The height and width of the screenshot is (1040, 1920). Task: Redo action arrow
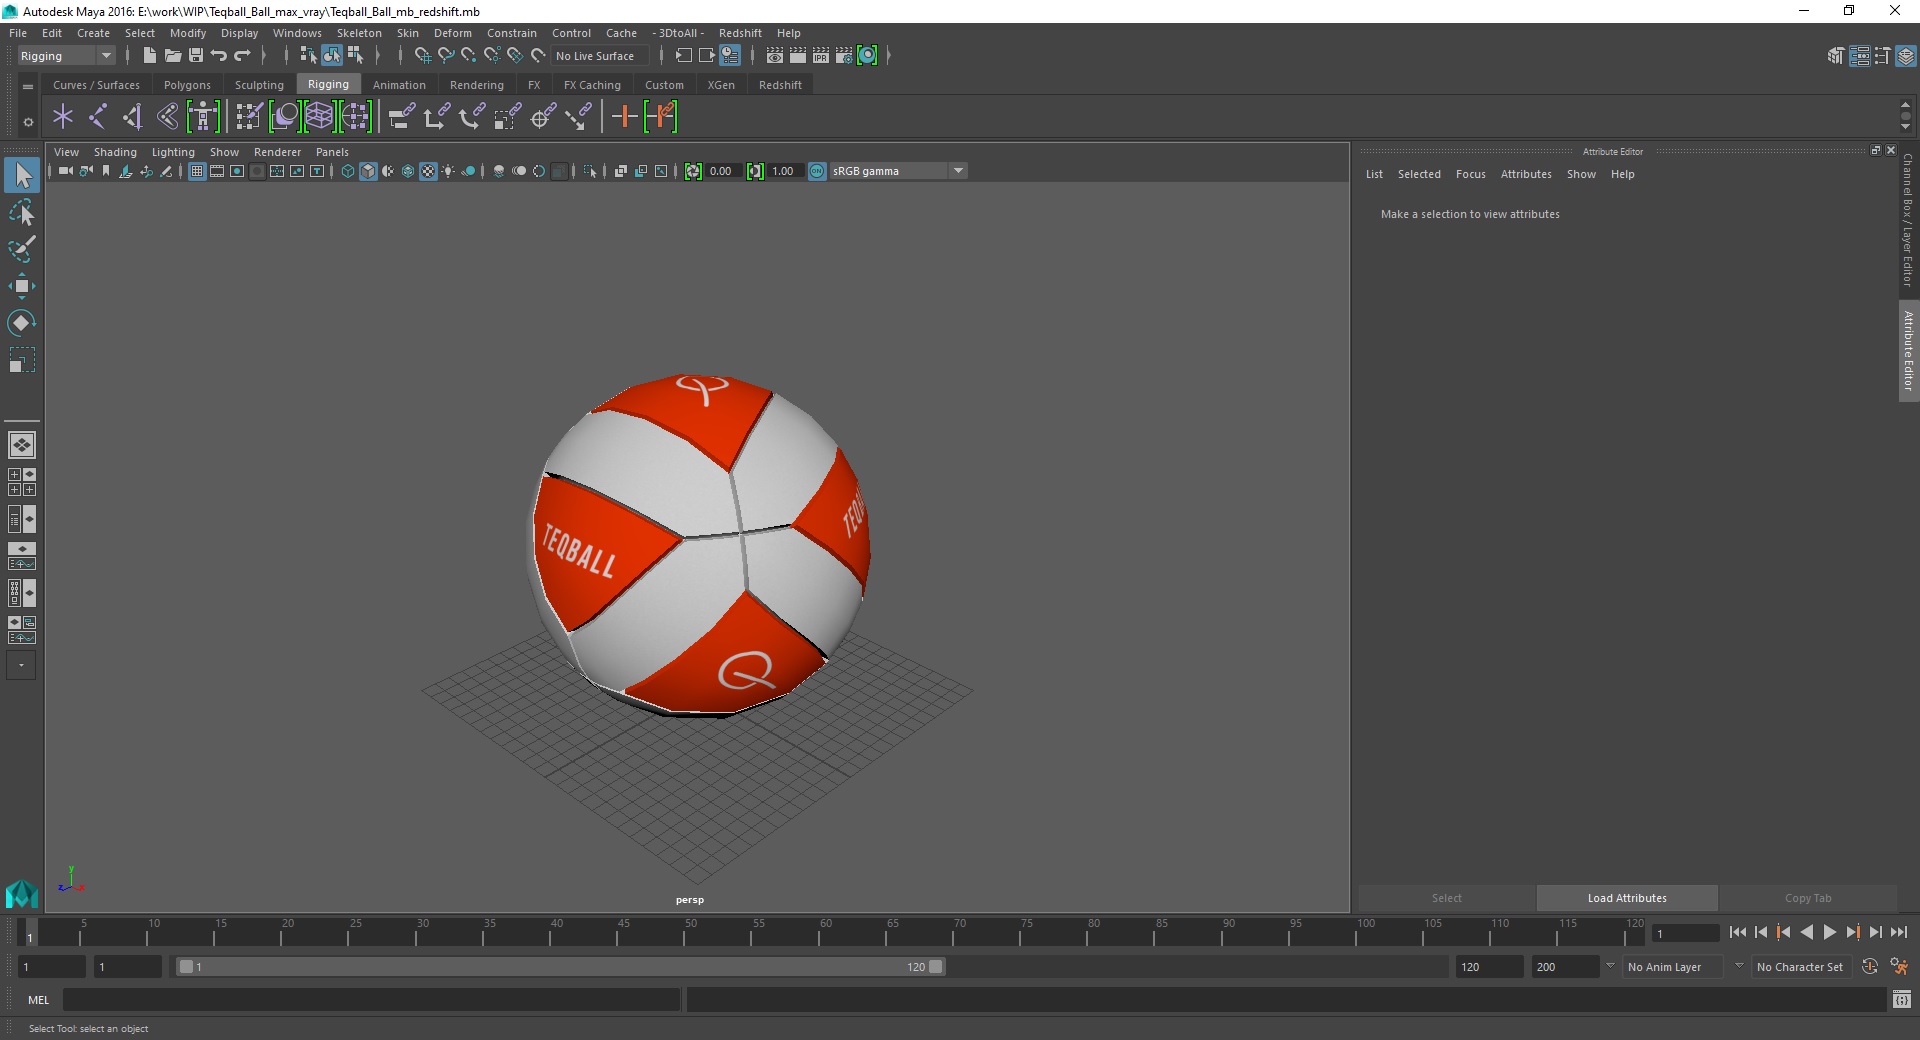242,56
